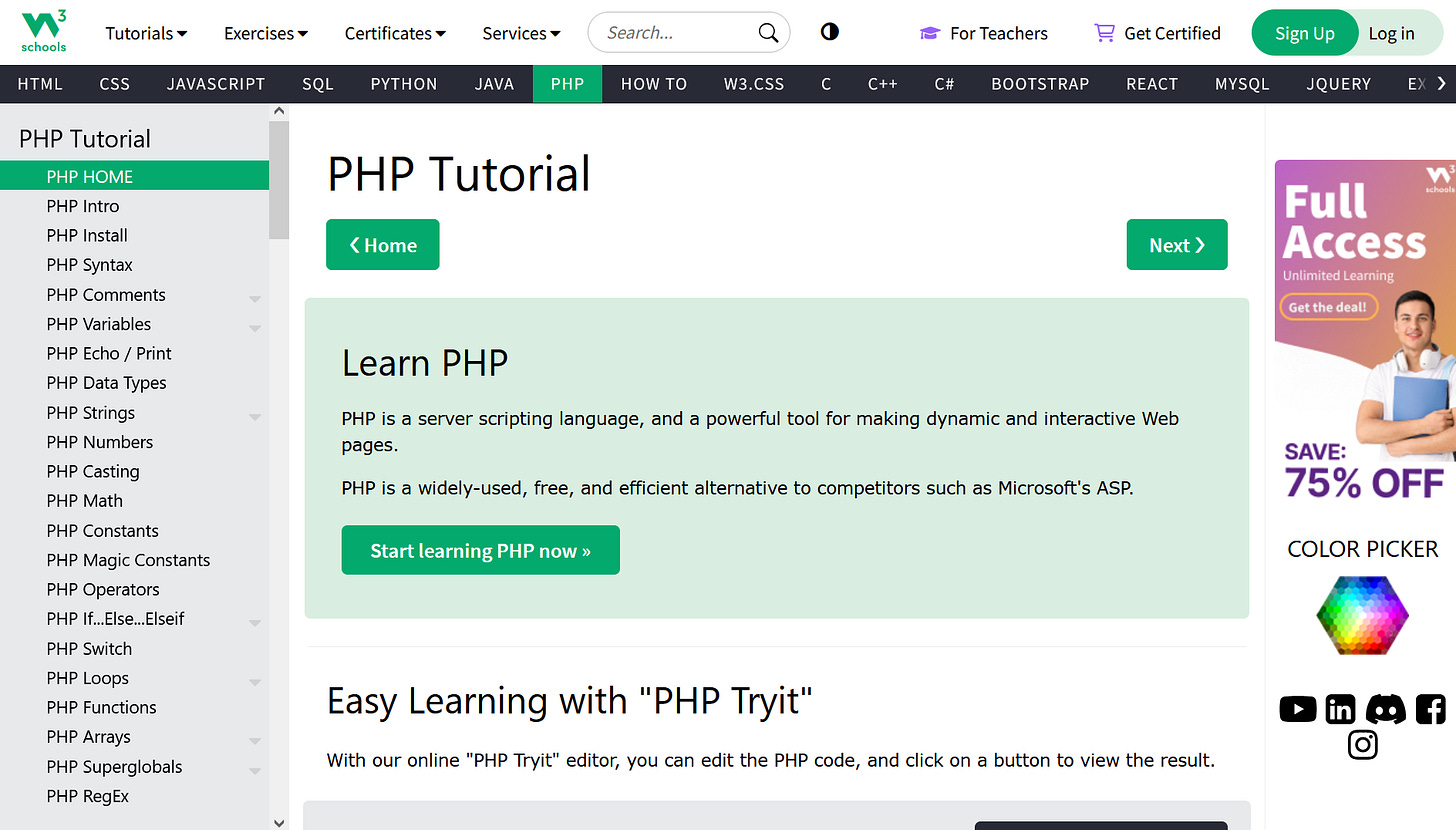Image resolution: width=1456 pixels, height=830 pixels.
Task: Select the C# tab
Action: pos(944,84)
